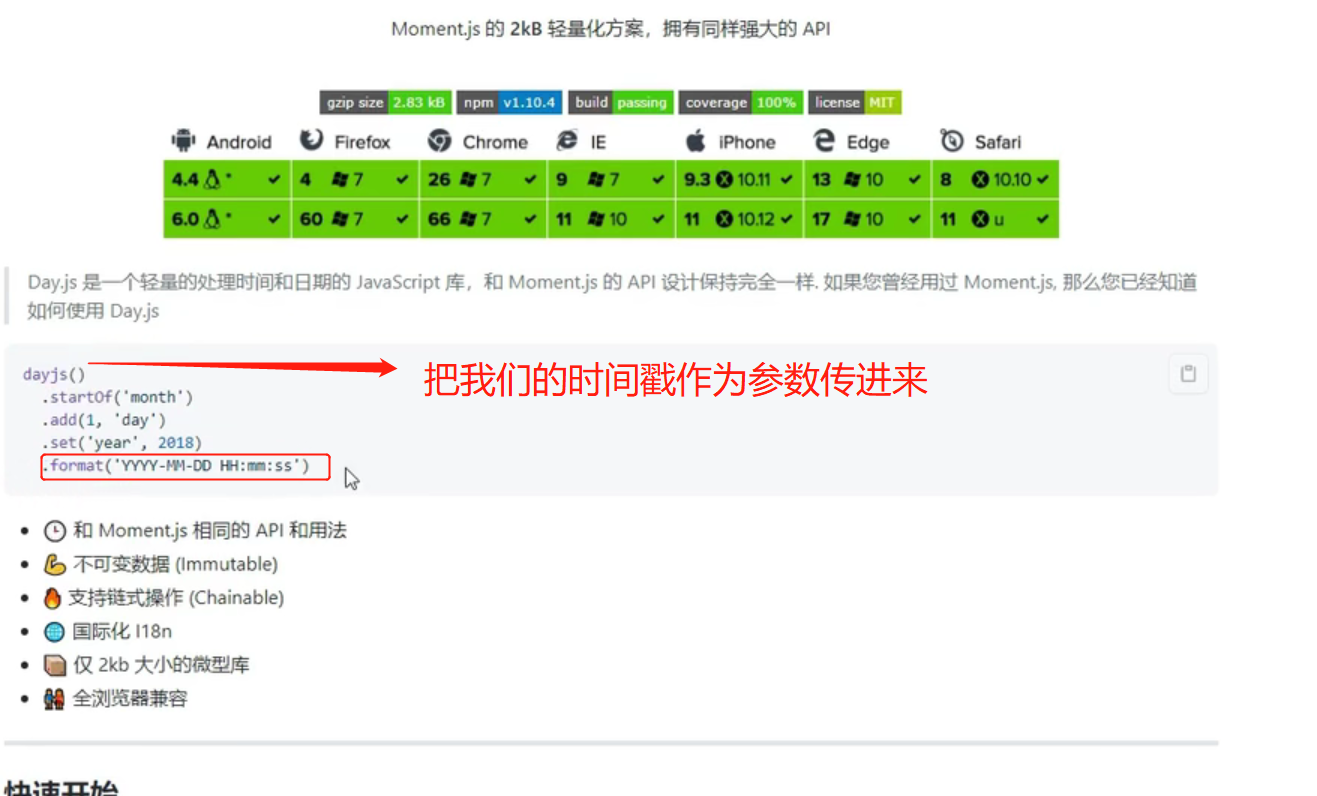Click the license MIT badge
The width and height of the screenshot is (1317, 796).
tap(855, 102)
